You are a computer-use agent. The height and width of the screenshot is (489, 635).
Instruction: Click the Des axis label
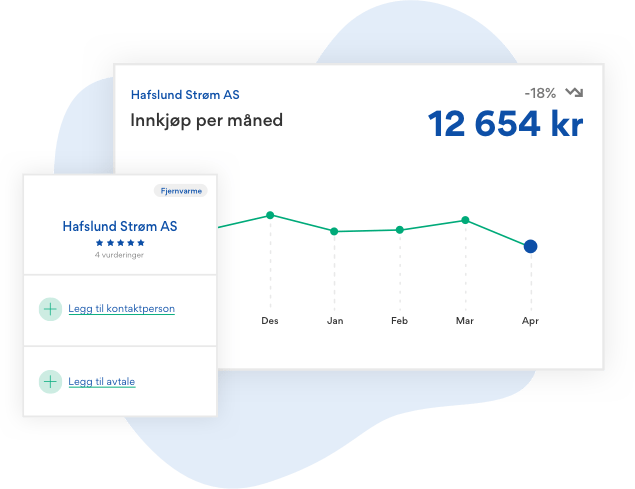[270, 322]
